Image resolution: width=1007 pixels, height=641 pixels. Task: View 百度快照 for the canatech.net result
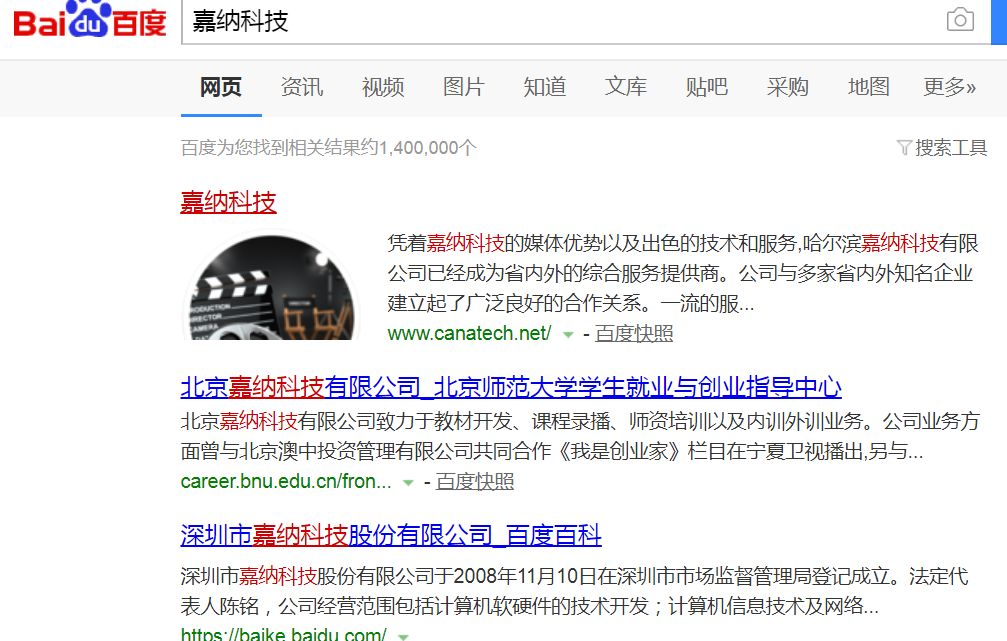pos(634,334)
